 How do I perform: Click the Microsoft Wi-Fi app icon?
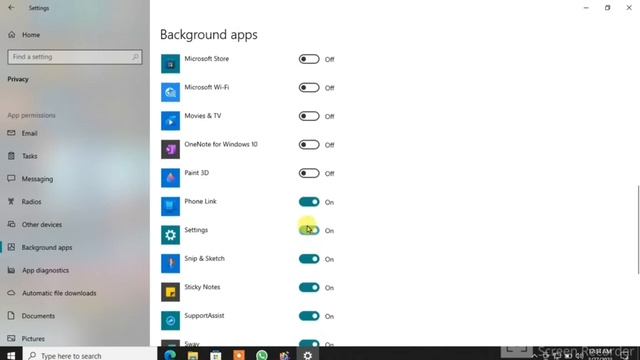click(x=170, y=92)
